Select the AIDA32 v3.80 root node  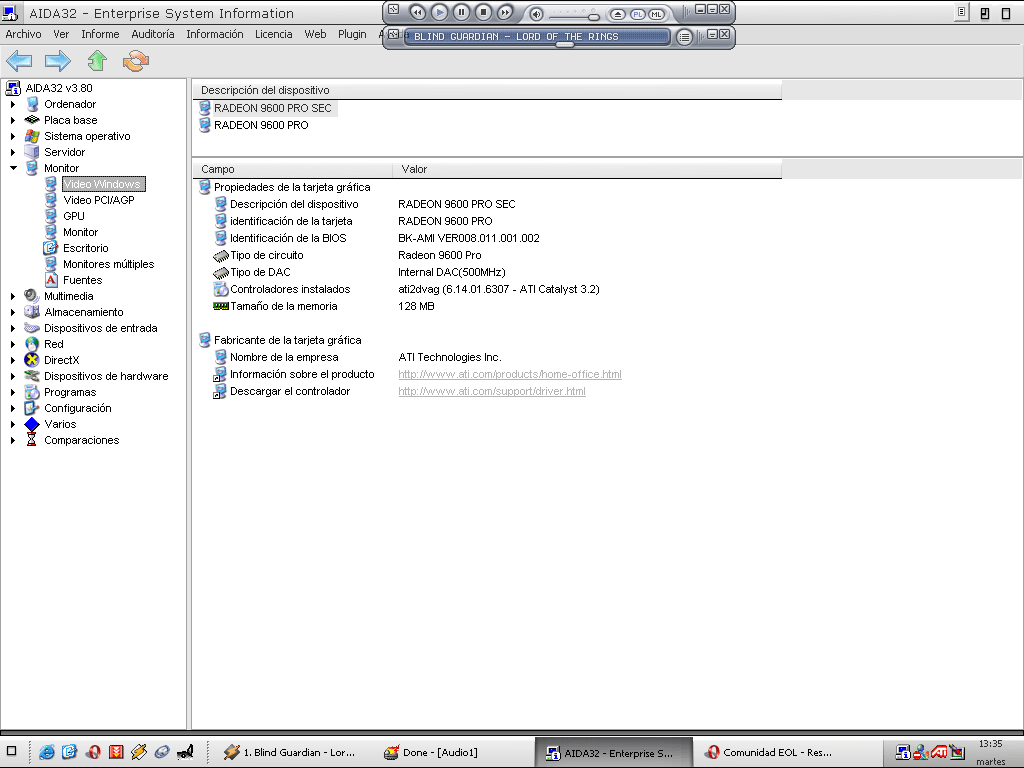click(59, 88)
